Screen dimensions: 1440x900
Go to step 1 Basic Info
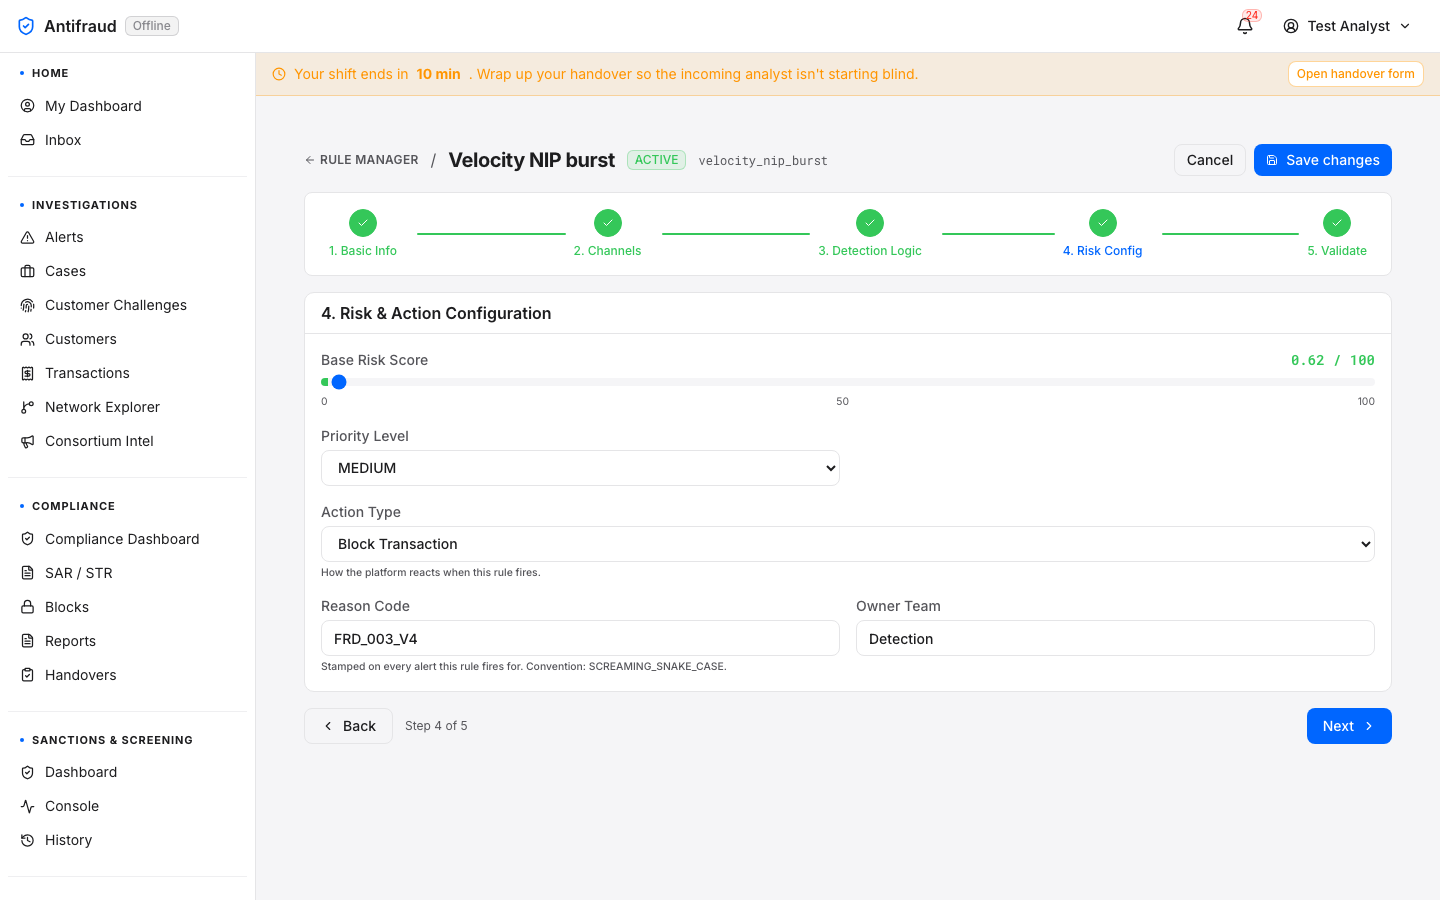(x=363, y=234)
